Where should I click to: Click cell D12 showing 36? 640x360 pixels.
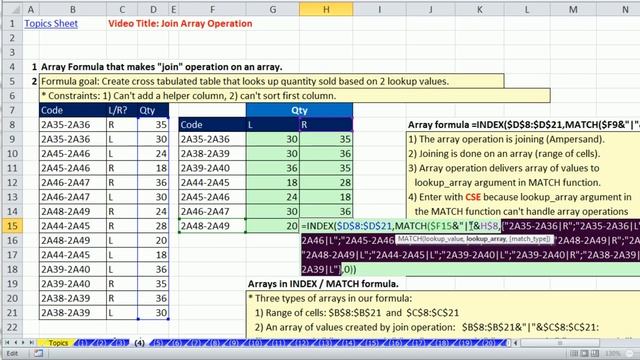153,182
